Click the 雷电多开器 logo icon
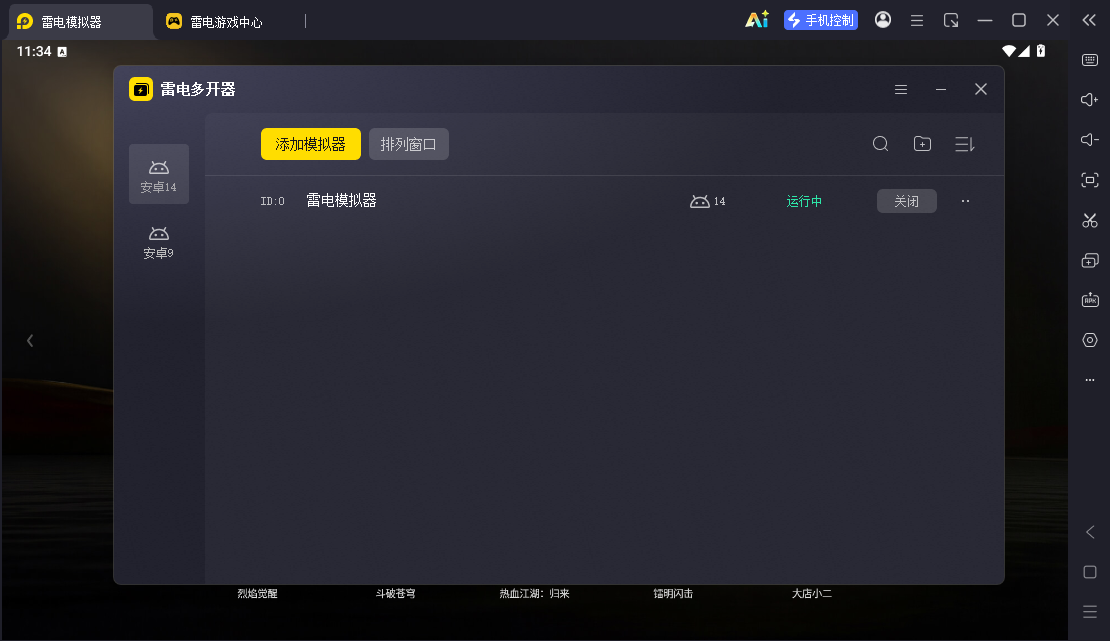Image resolution: width=1110 pixels, height=641 pixels. pos(141,89)
